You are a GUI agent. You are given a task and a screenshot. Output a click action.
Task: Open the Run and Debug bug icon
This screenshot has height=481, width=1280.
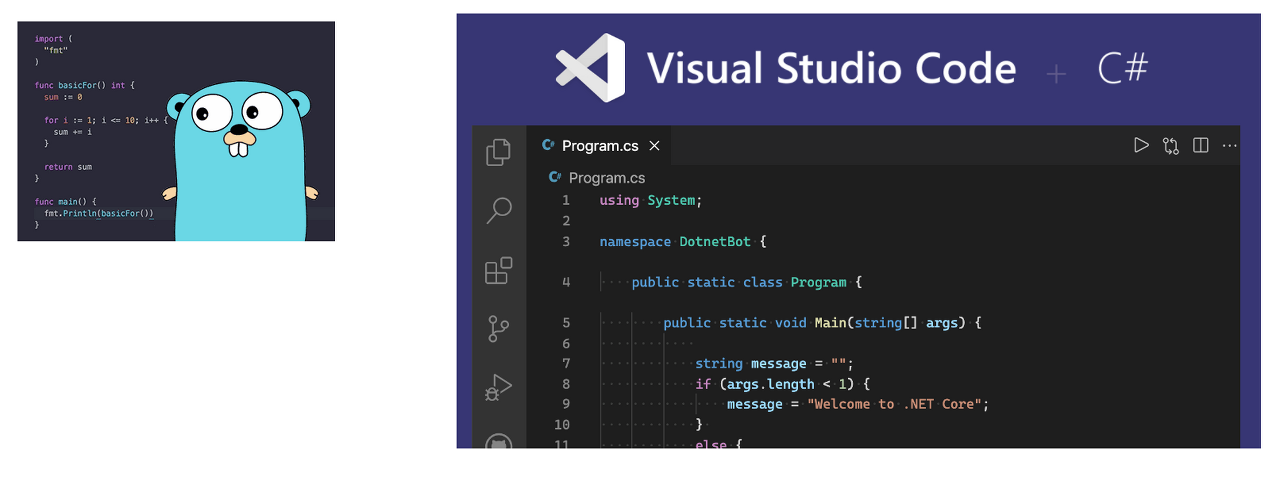(x=498, y=387)
